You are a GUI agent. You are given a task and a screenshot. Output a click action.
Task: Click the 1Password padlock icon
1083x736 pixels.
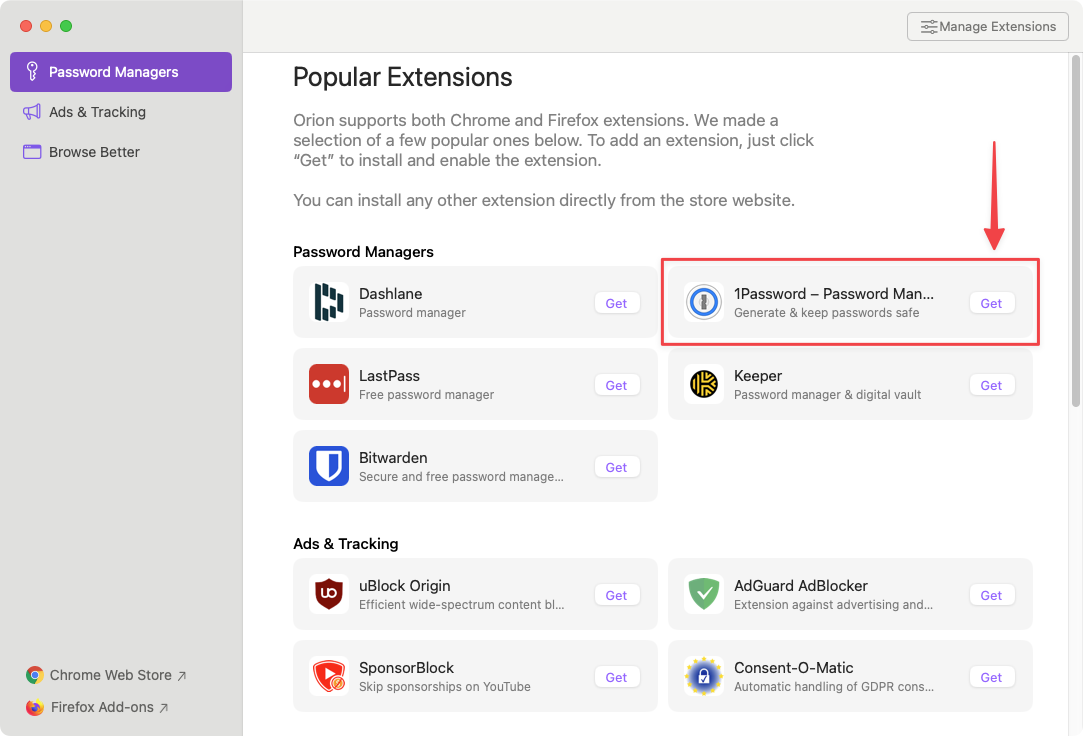[x=704, y=302]
